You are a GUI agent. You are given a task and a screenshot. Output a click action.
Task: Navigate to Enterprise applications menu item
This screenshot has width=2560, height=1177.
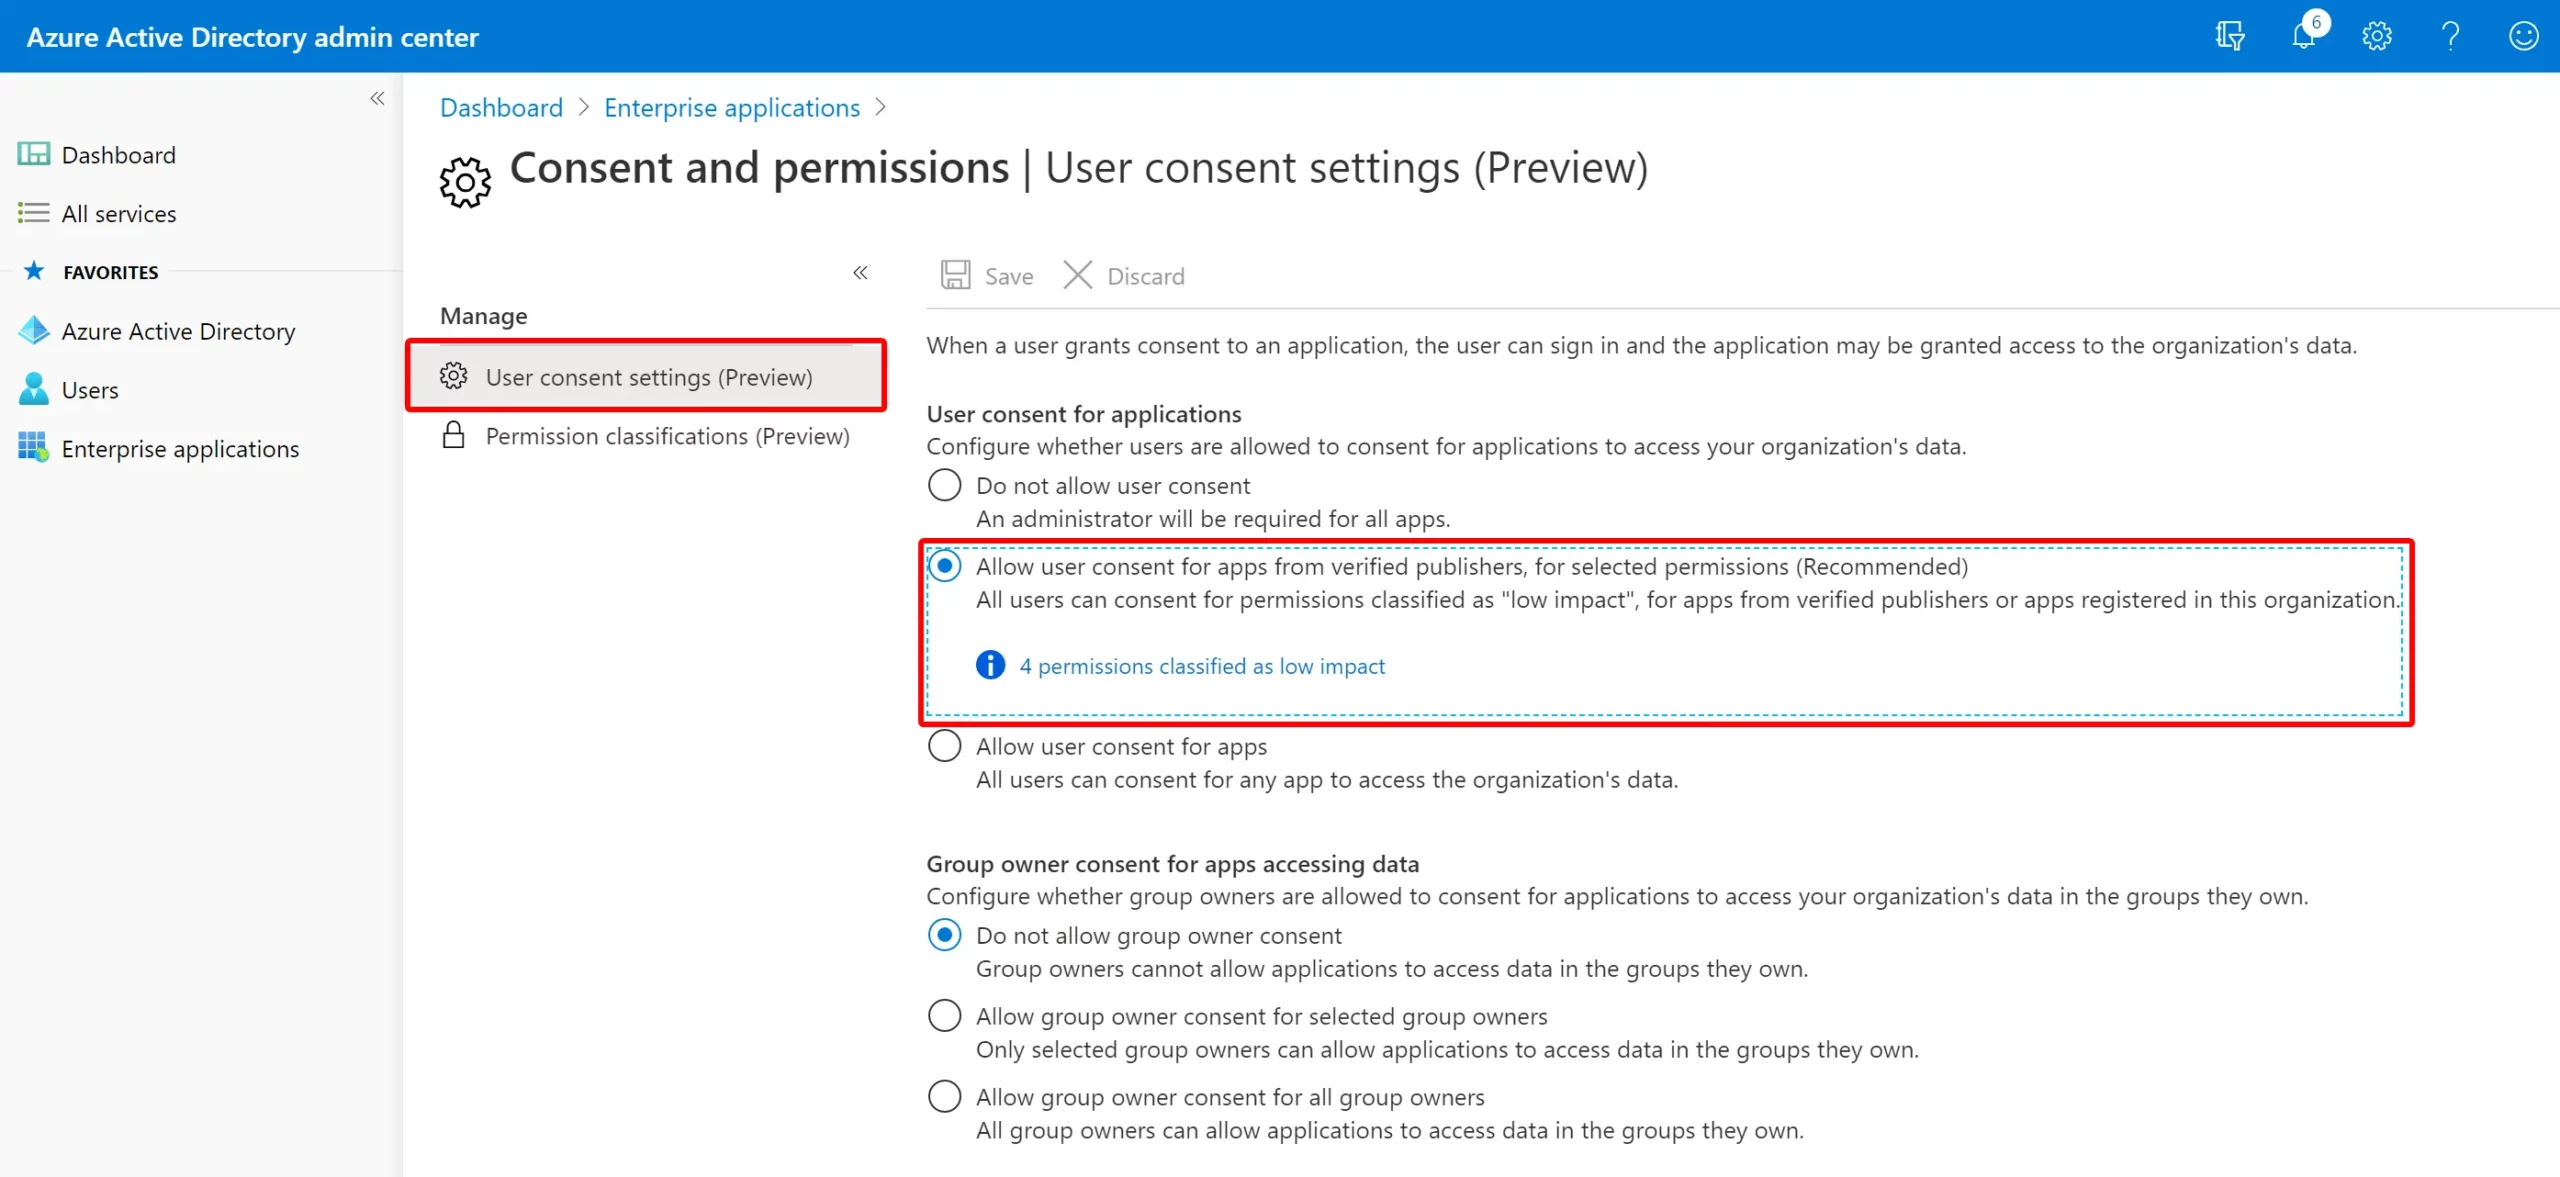click(180, 449)
